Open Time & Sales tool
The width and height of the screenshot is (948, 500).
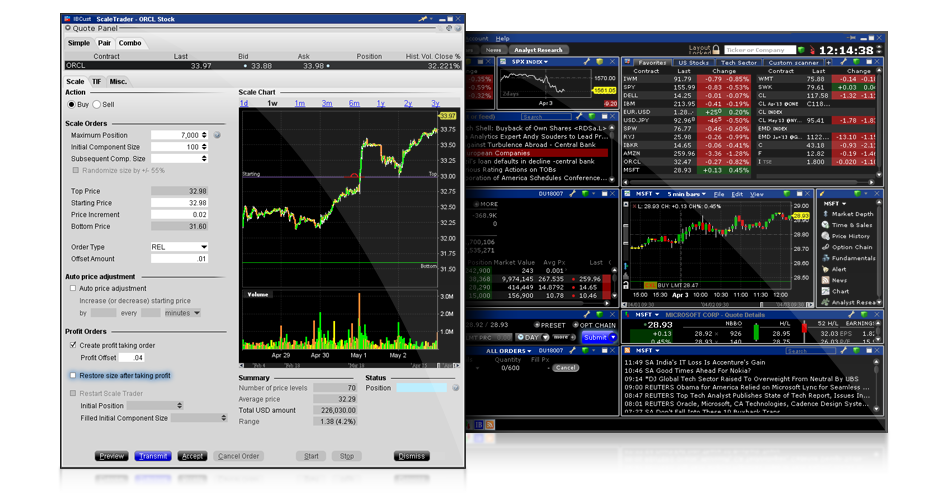(848, 225)
